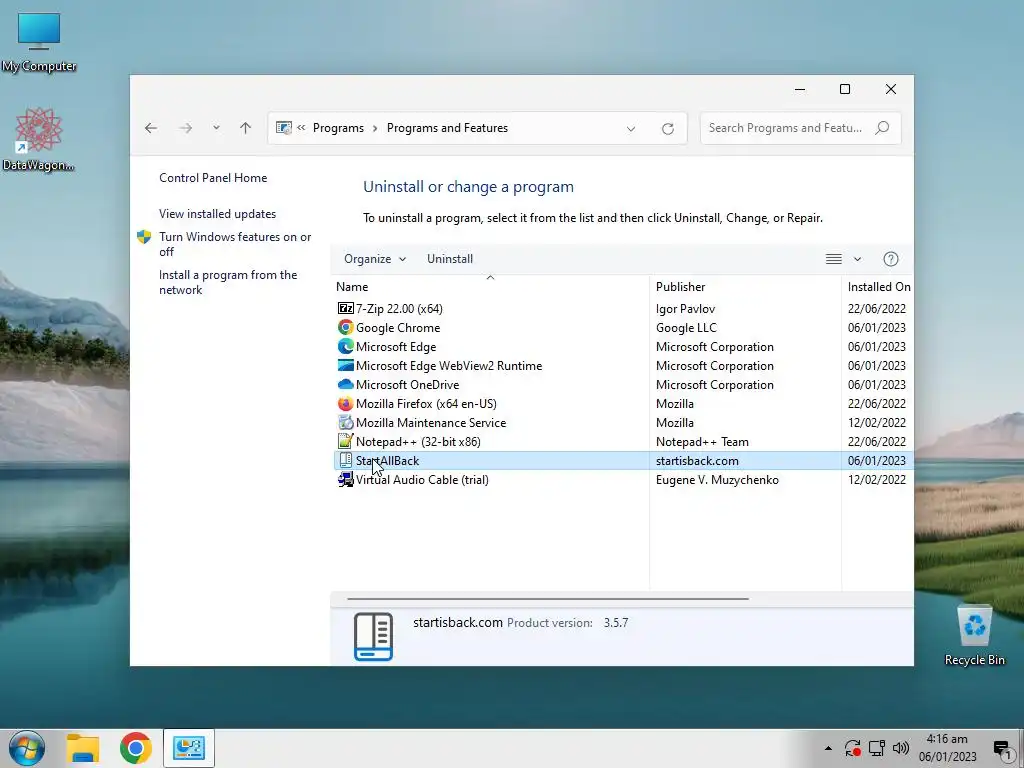This screenshot has width=1024, height=768.
Task: Click the search magnifier icon
Action: 882,127
